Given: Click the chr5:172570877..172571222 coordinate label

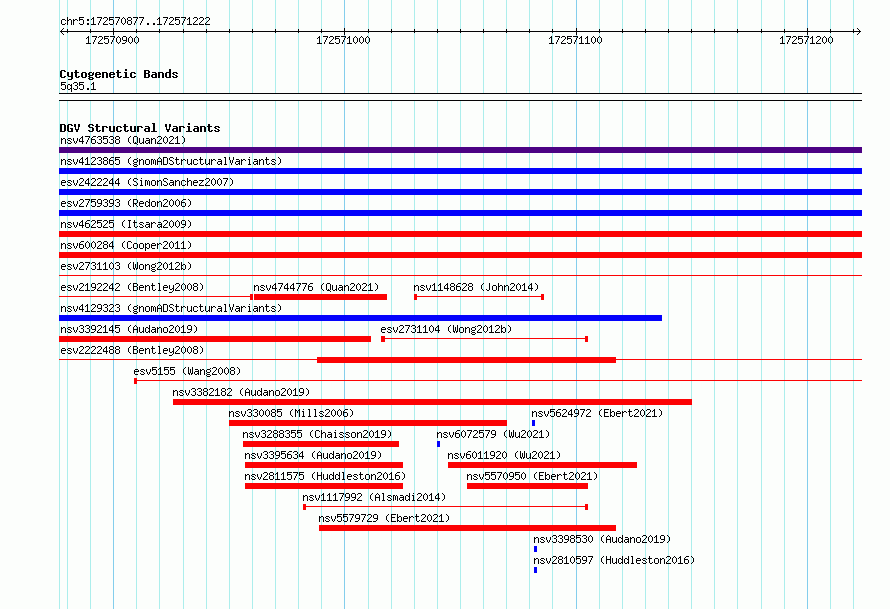Looking at the screenshot, I should (x=135, y=21).
